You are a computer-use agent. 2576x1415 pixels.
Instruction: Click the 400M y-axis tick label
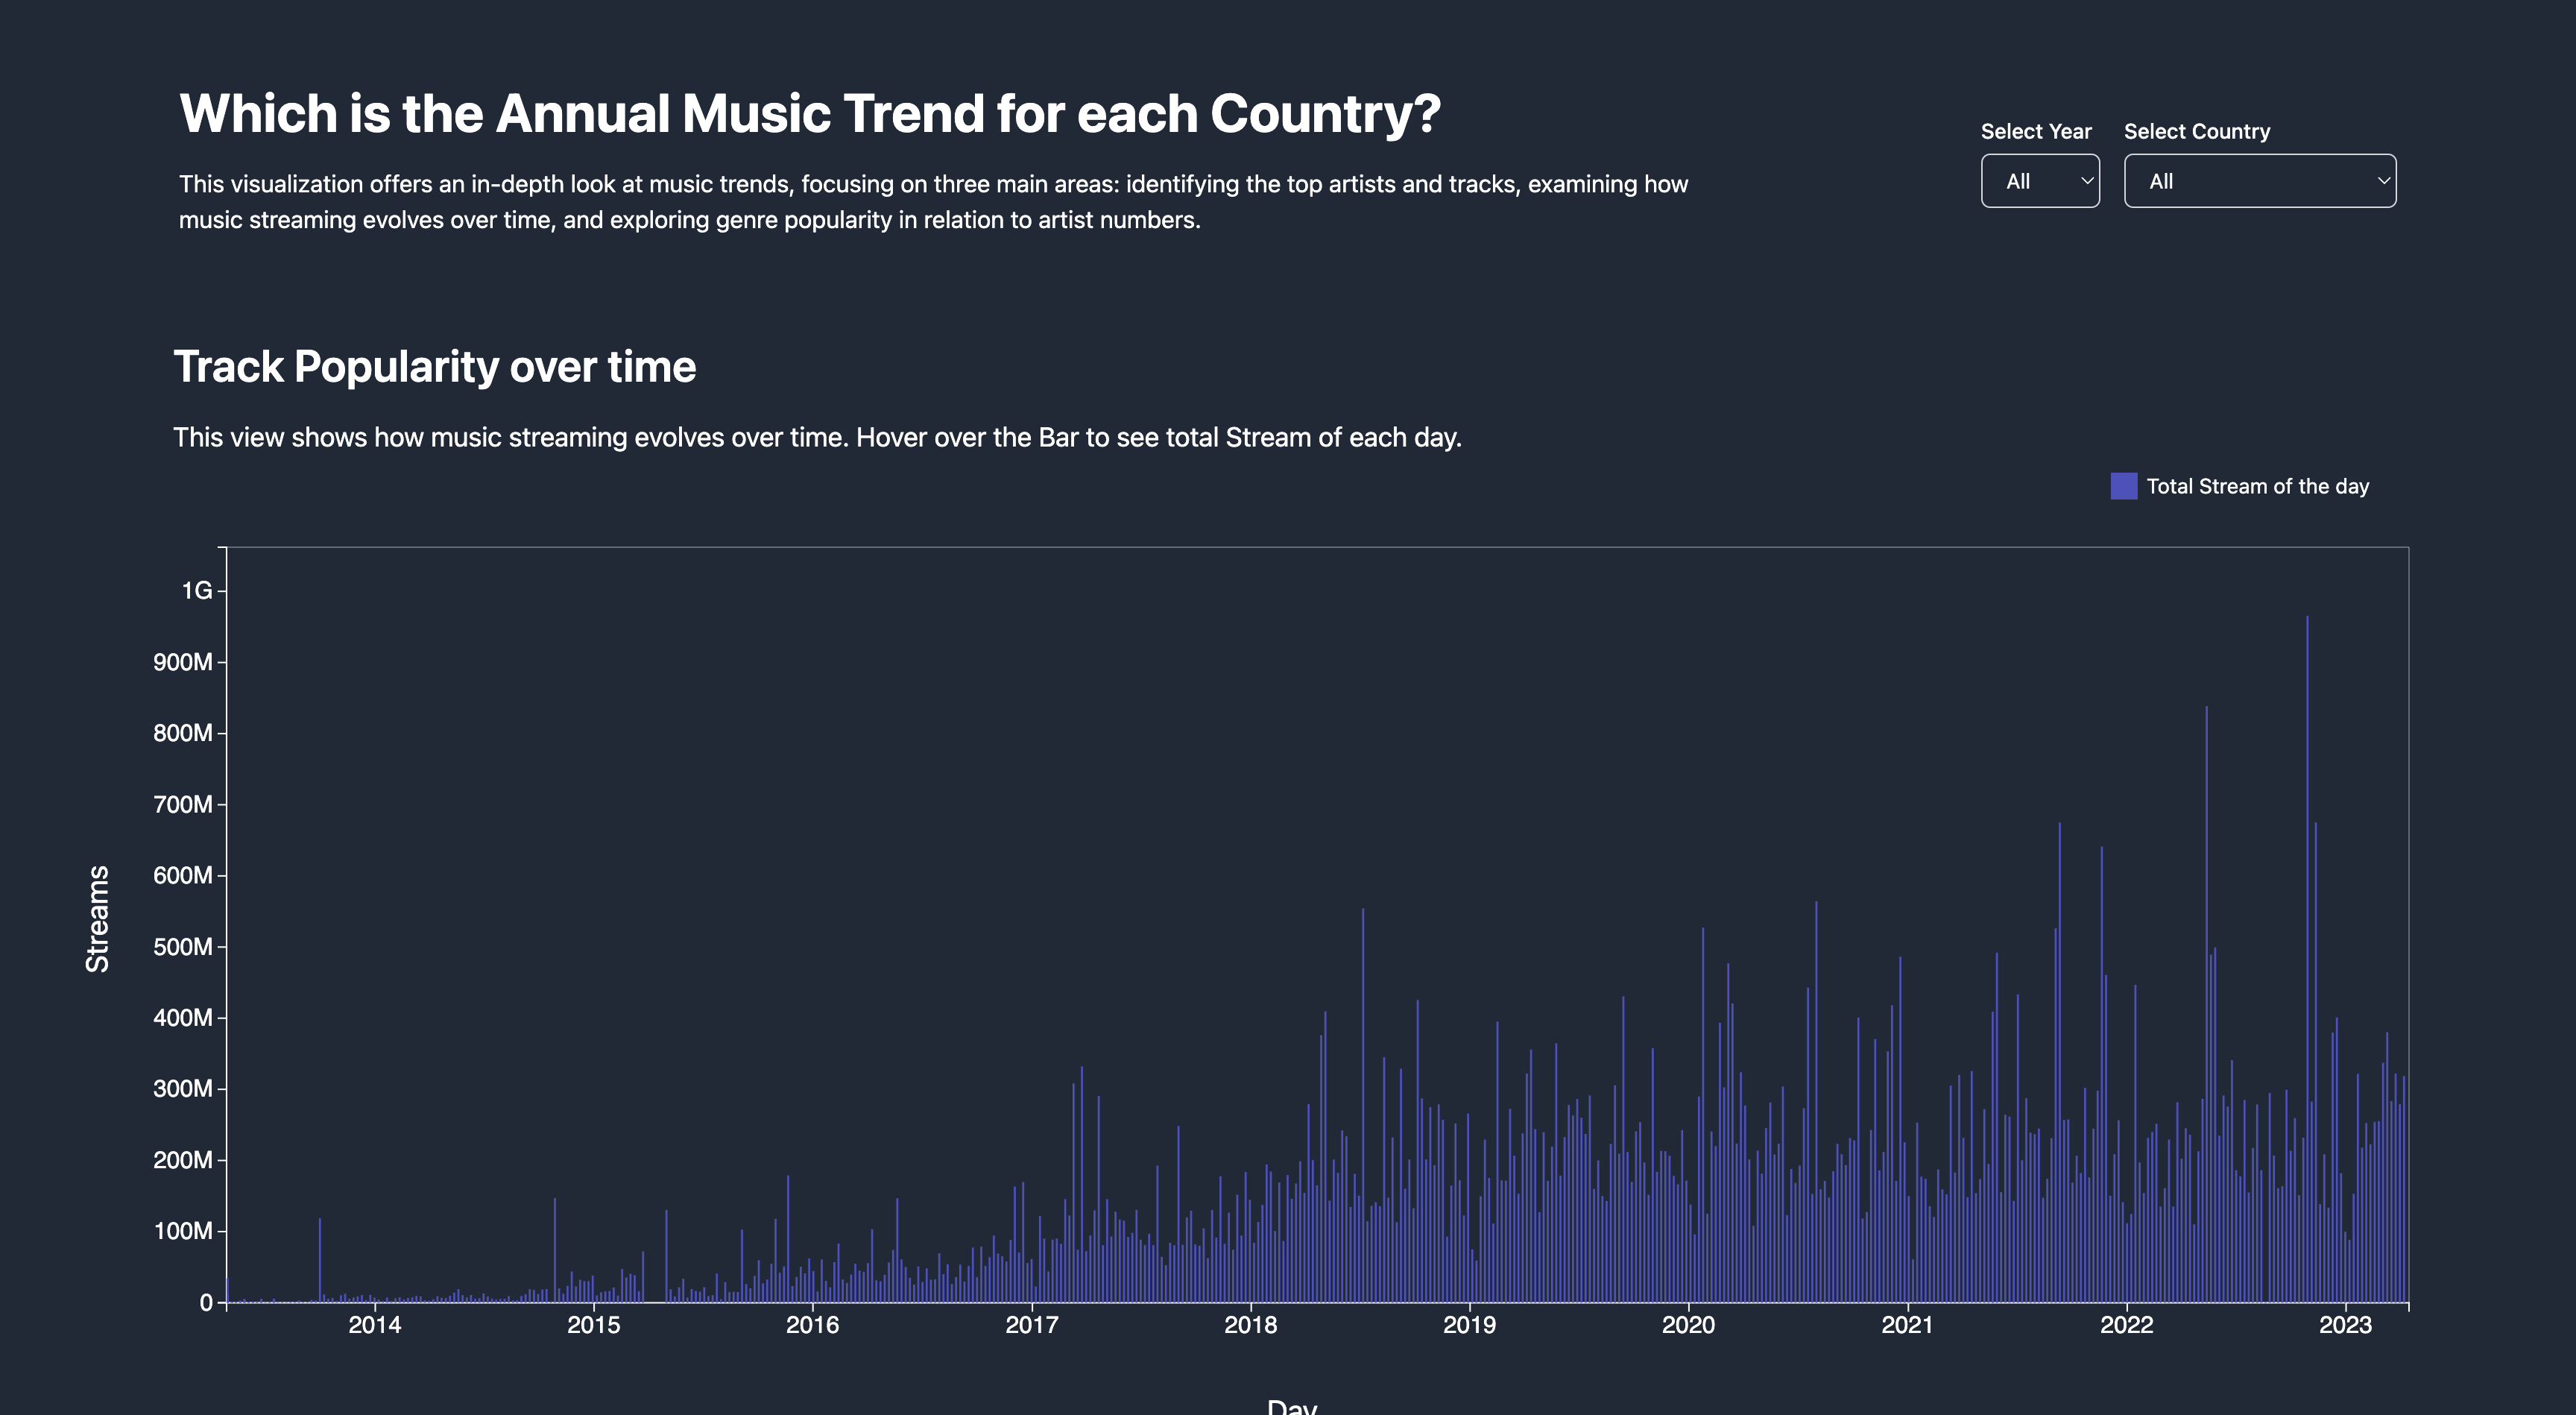(183, 1018)
